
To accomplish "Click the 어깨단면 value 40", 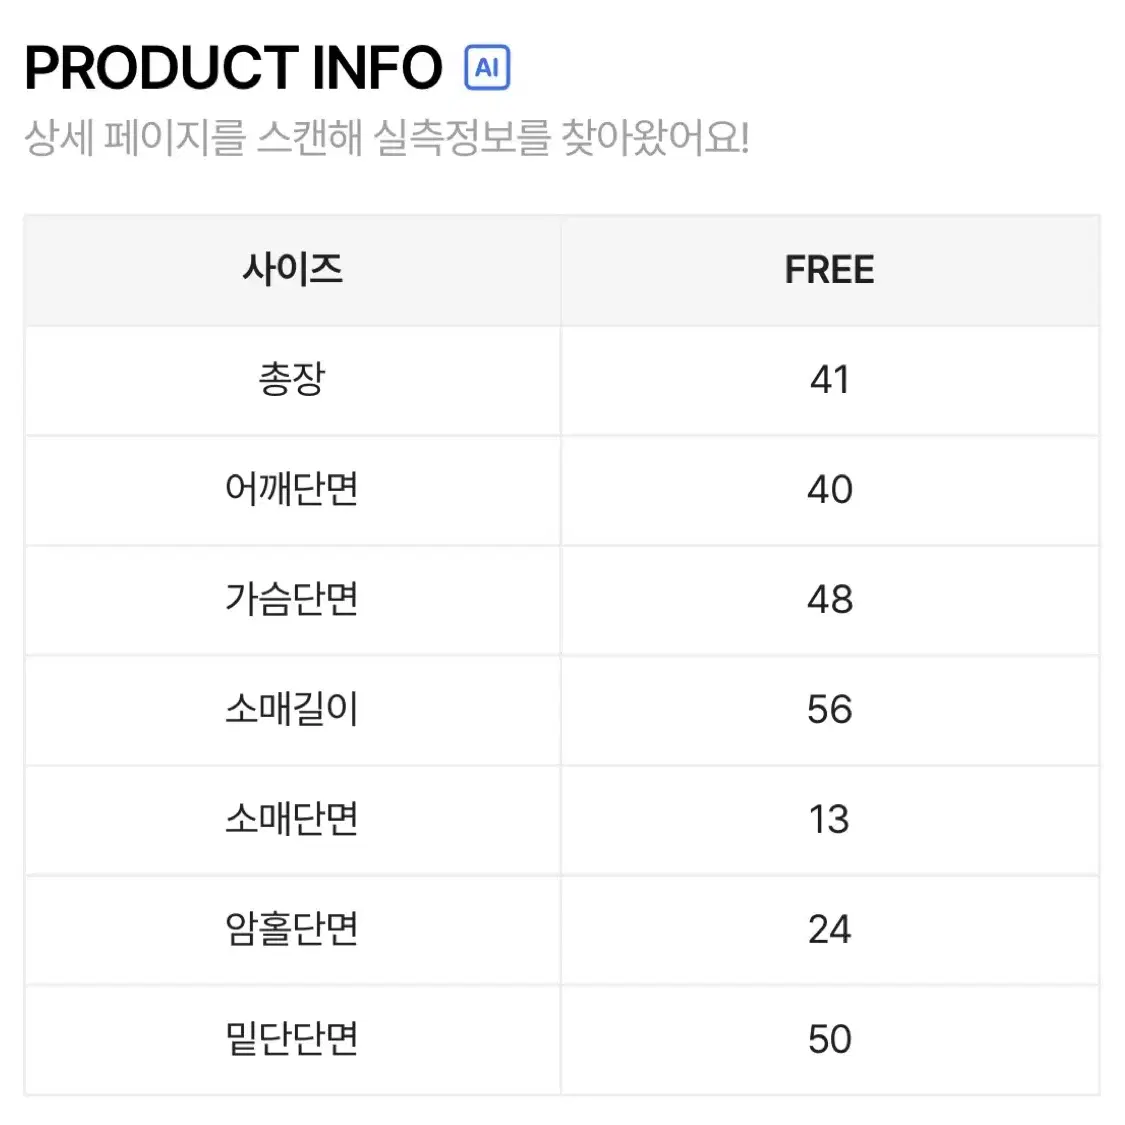I will pos(830,489).
